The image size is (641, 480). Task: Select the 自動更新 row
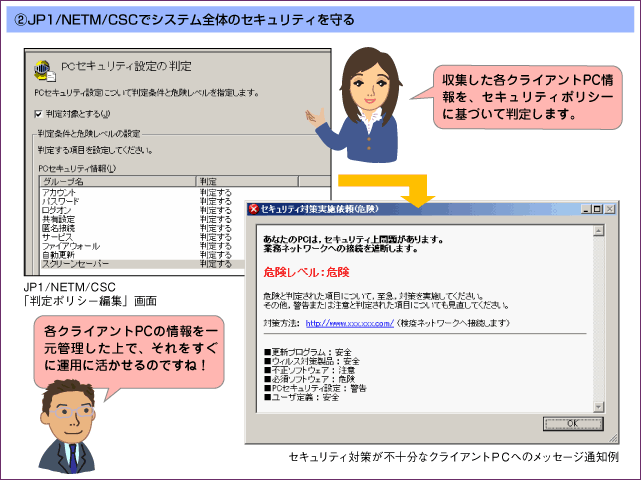[143, 255]
